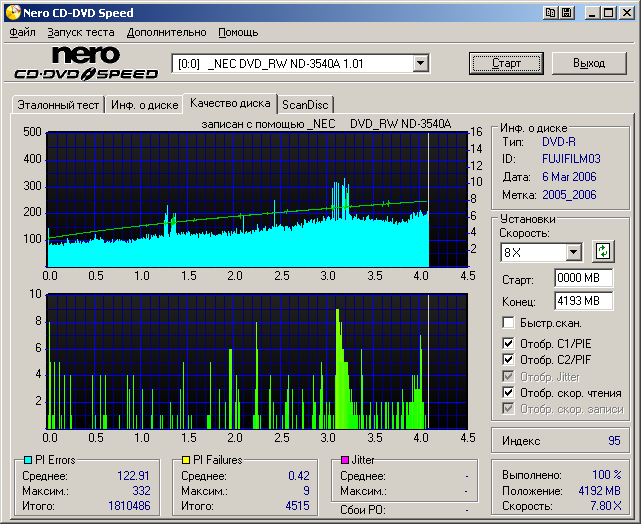Switch to the ScanDisc tab
Image resolution: width=641 pixels, height=524 pixels.
click(x=305, y=104)
